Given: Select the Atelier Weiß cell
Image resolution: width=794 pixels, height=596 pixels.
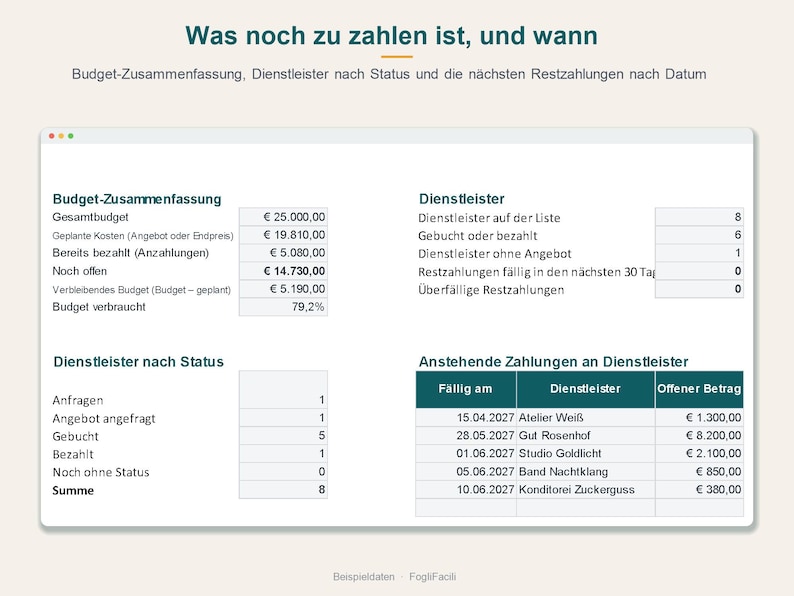Looking at the screenshot, I should click(x=585, y=418).
